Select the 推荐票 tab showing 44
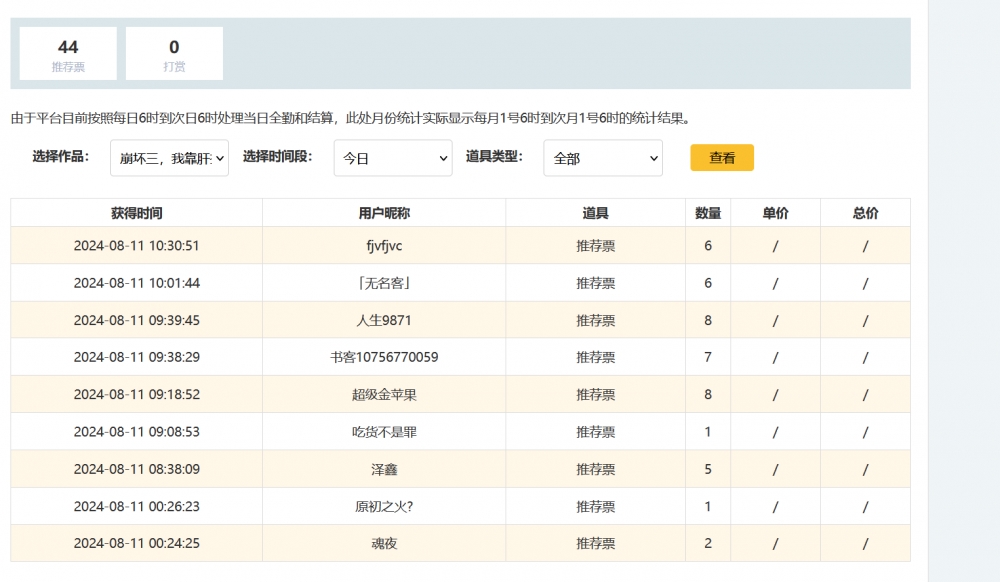The image size is (1000, 582). coord(68,54)
